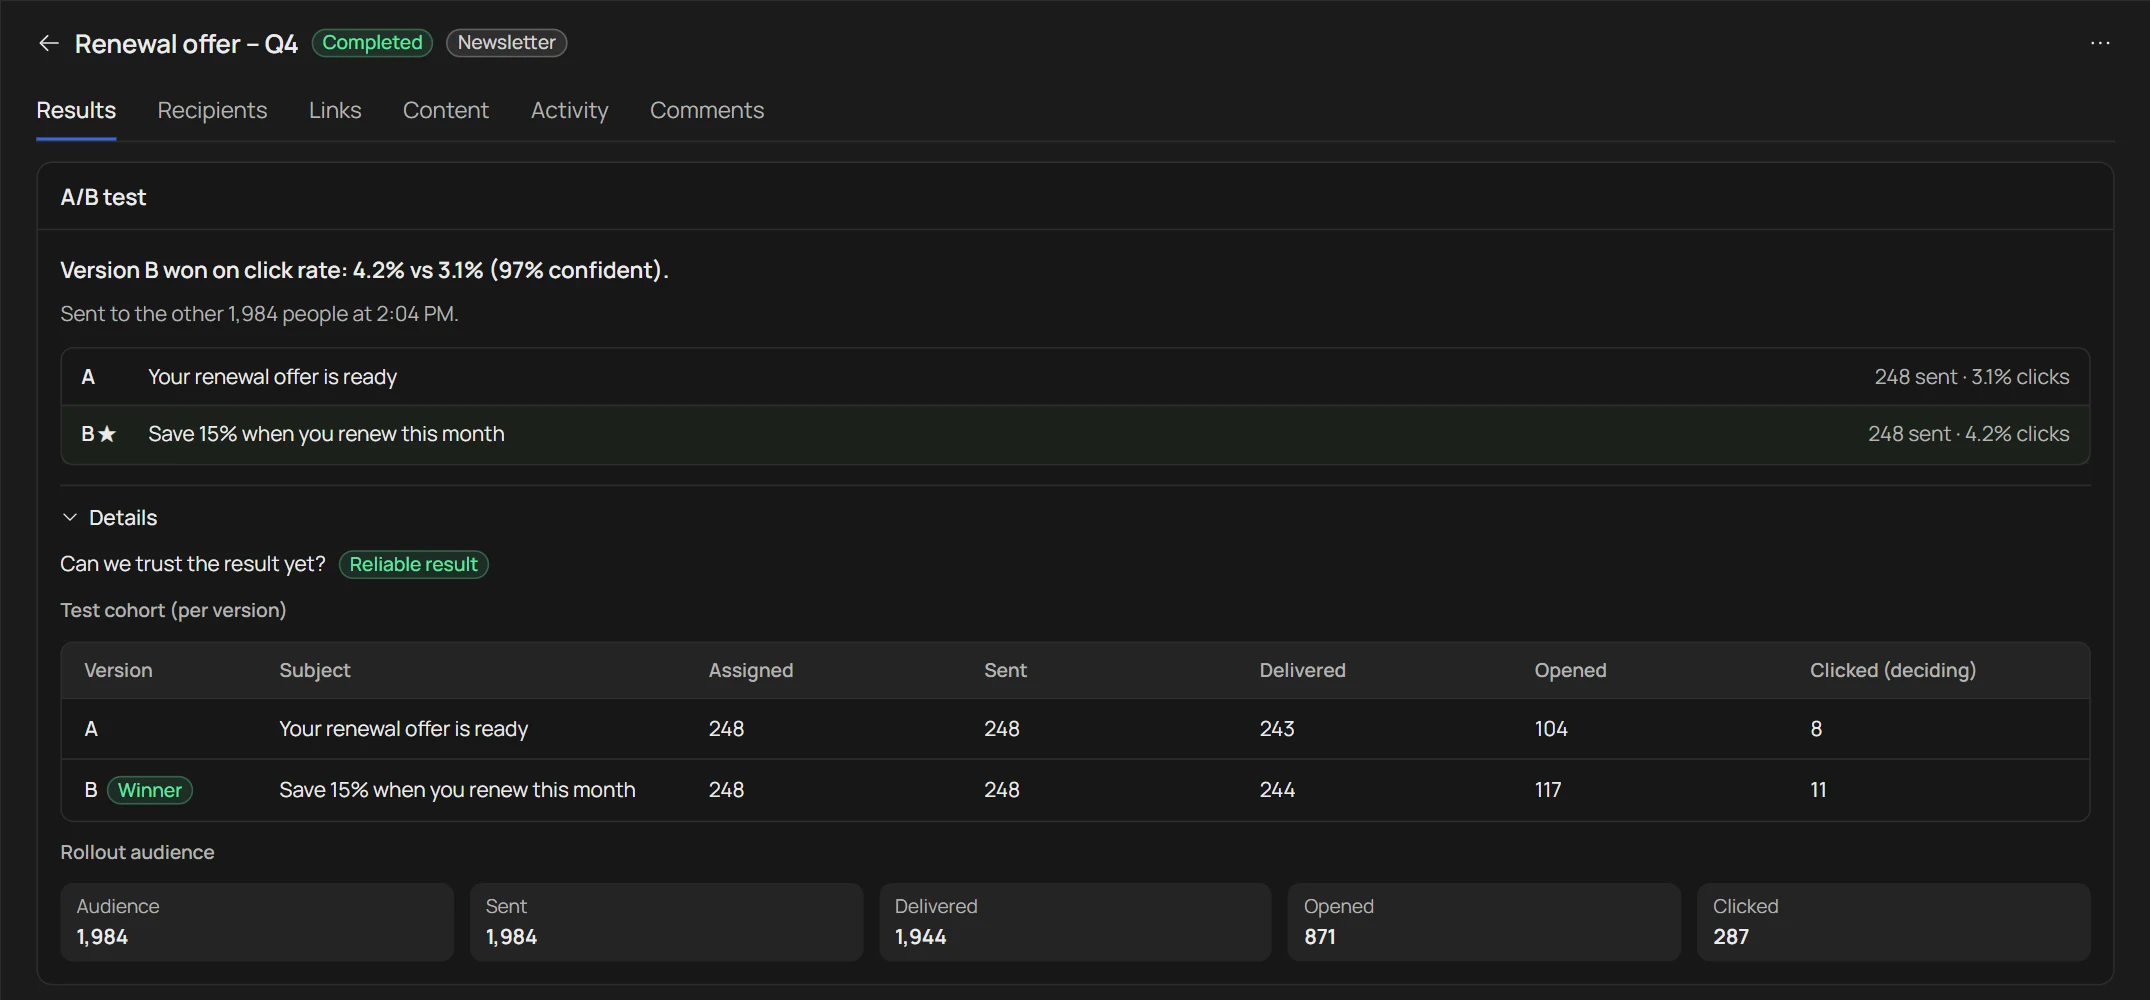
Task: Open the three-dot more options menu
Action: (2100, 43)
